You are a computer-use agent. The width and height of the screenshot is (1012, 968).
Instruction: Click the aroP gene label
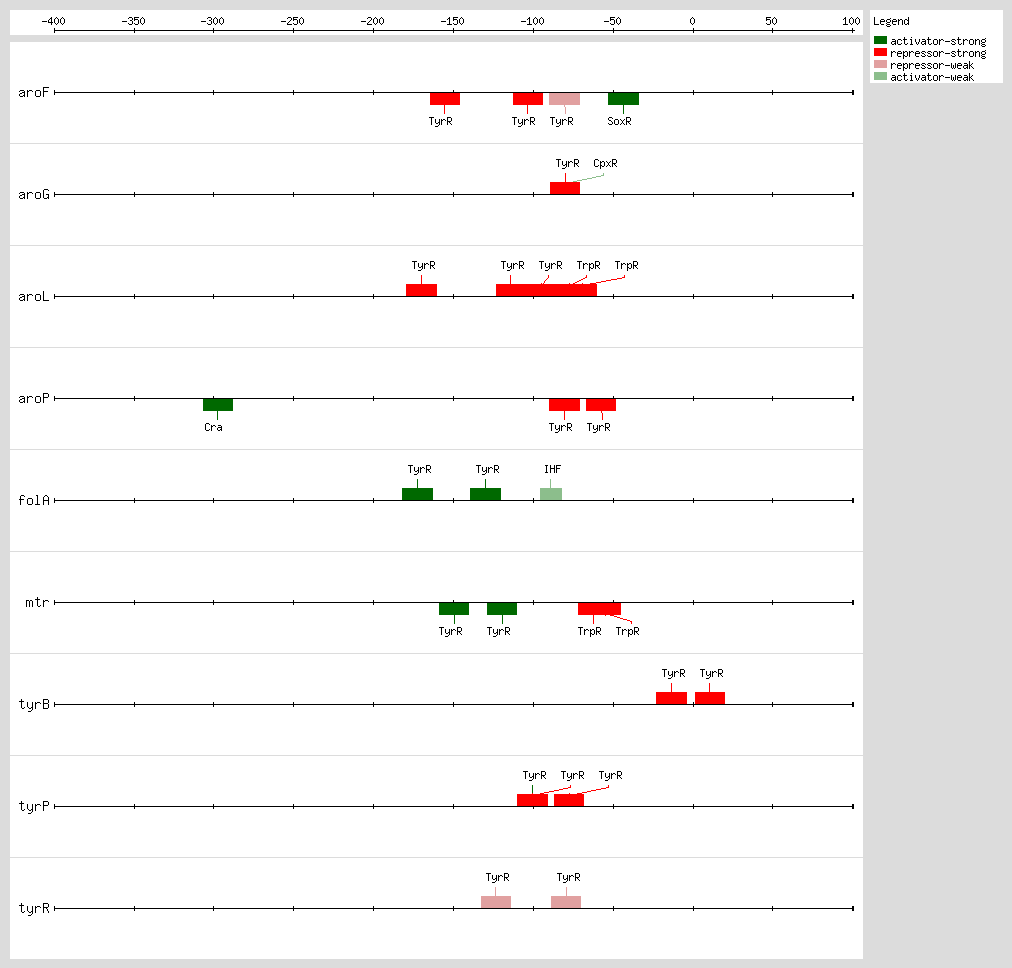(34, 398)
